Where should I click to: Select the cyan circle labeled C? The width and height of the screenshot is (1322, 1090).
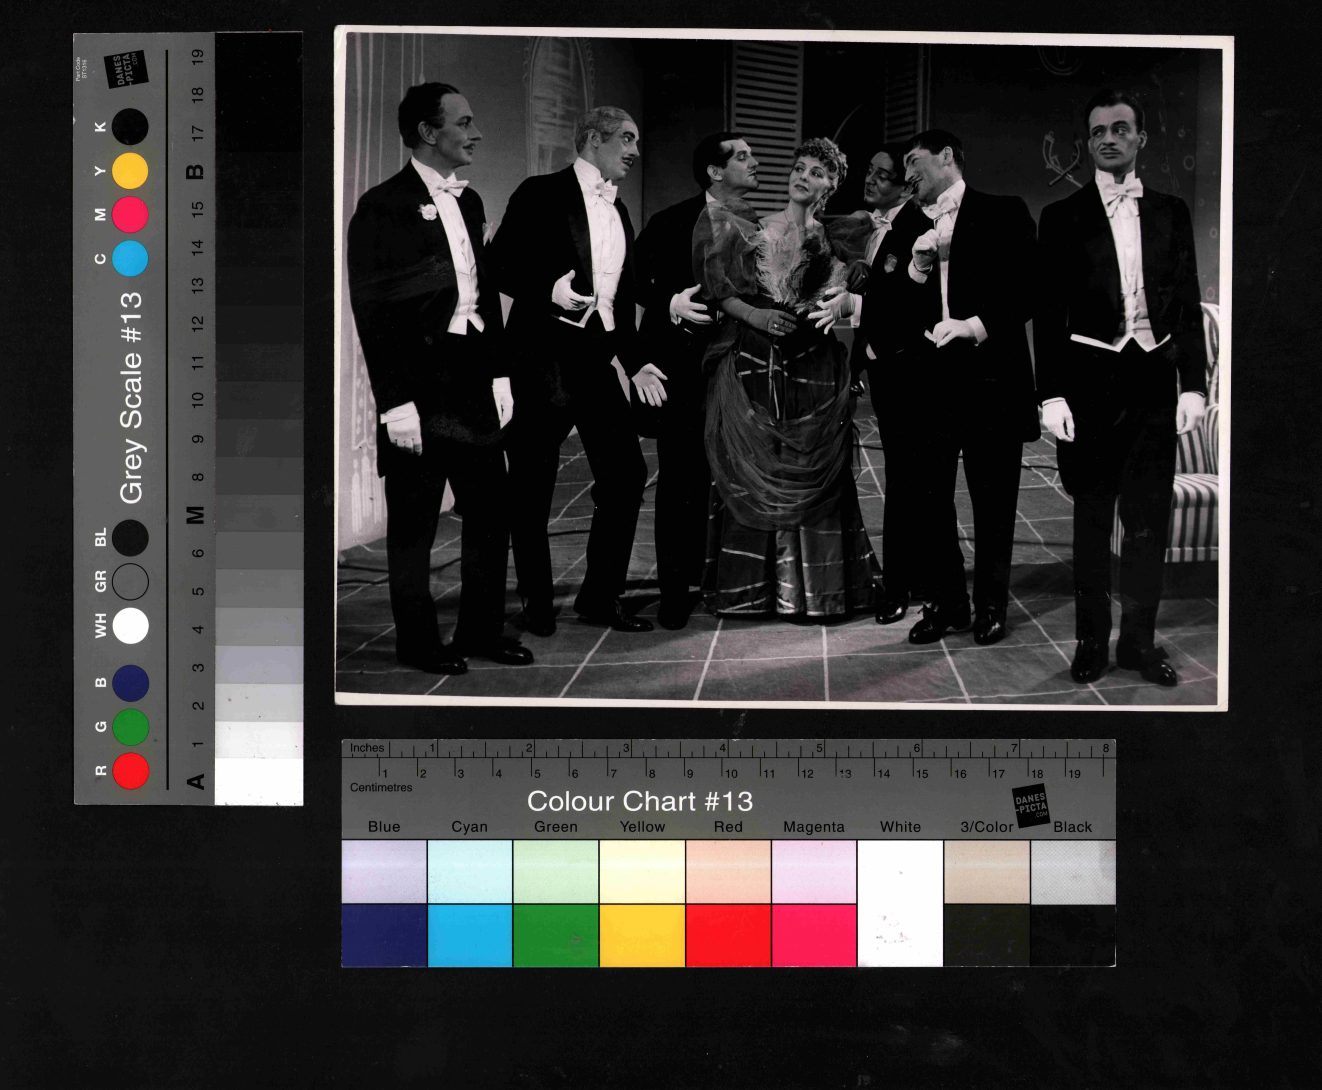click(x=130, y=258)
